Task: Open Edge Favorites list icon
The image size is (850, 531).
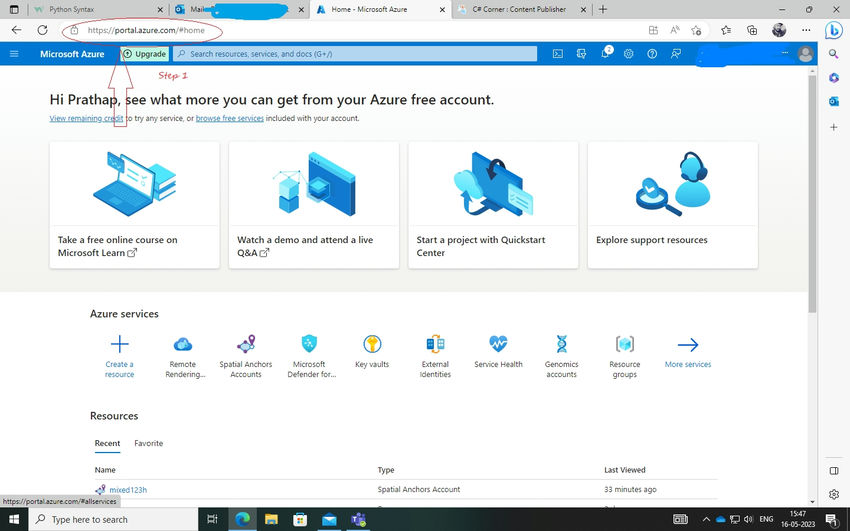Action: click(726, 30)
